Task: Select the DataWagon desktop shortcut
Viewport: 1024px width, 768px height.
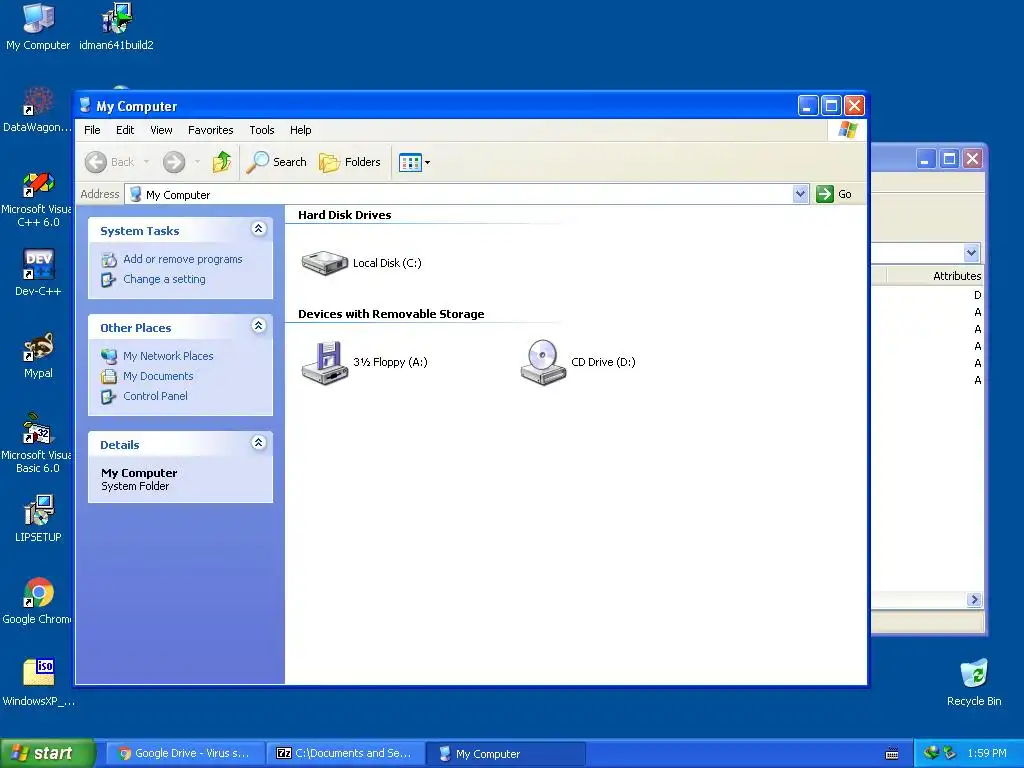Action: (37, 110)
